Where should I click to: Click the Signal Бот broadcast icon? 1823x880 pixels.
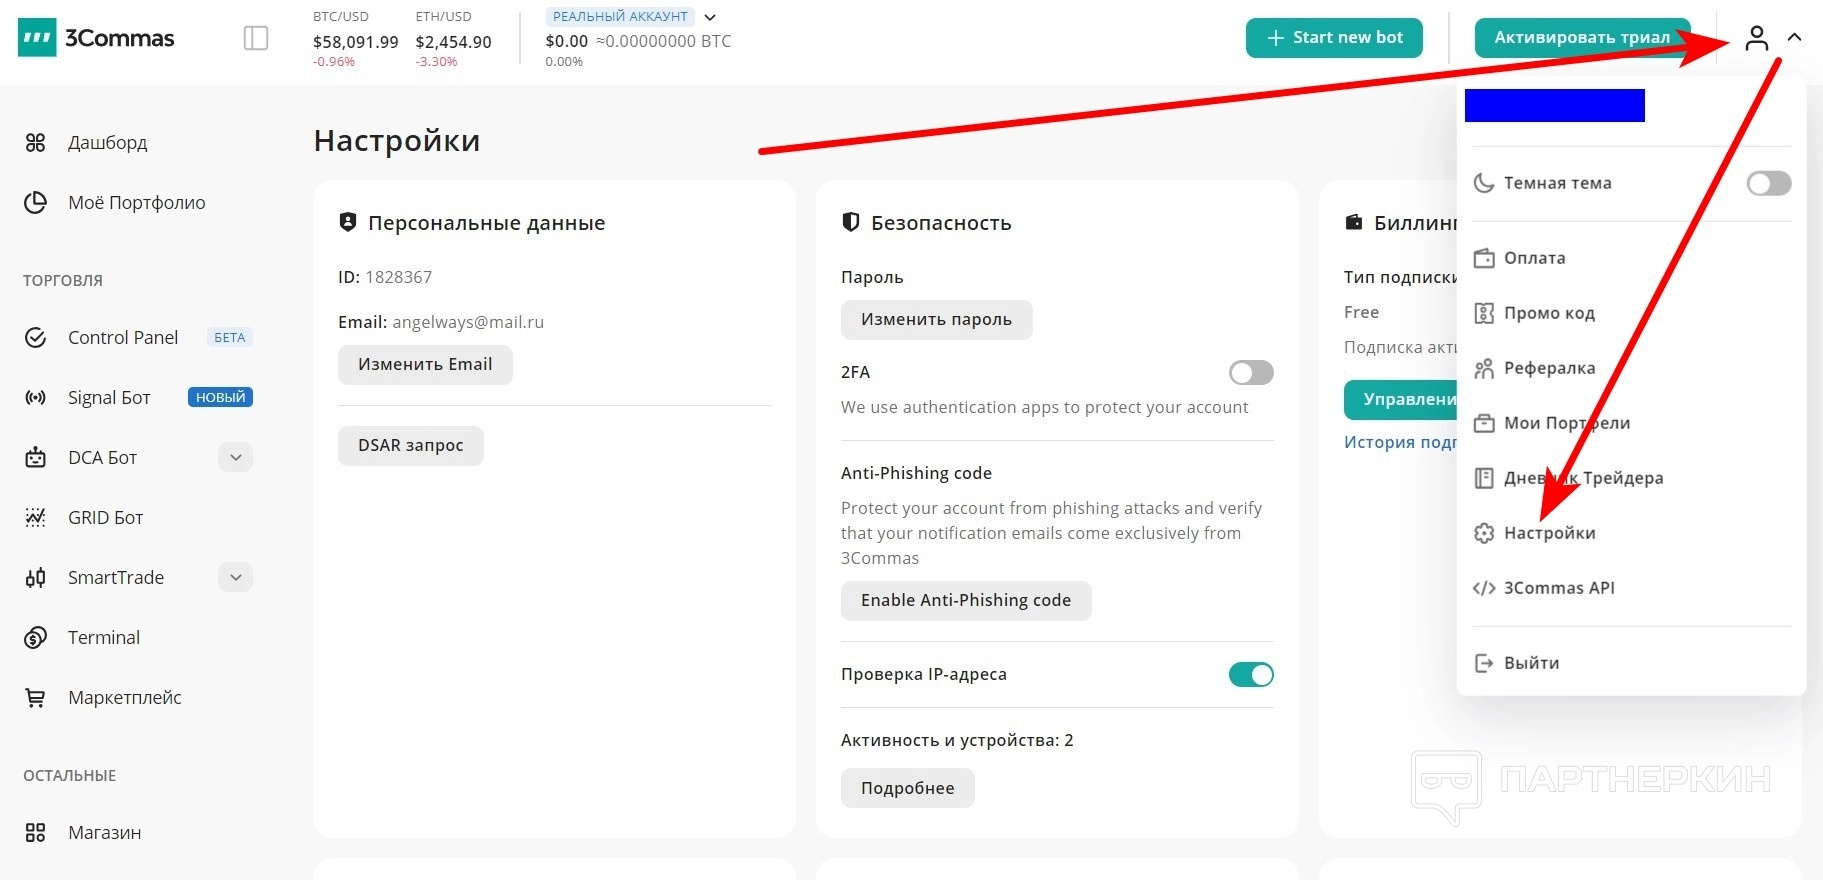click(36, 398)
